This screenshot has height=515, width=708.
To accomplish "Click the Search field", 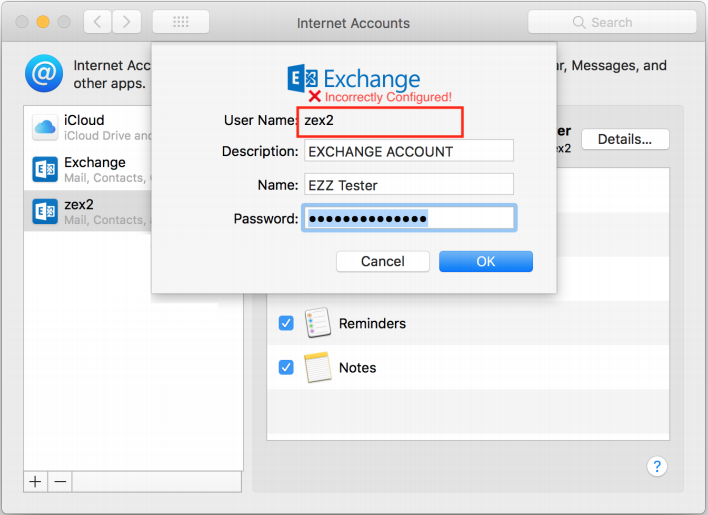I will (x=612, y=22).
